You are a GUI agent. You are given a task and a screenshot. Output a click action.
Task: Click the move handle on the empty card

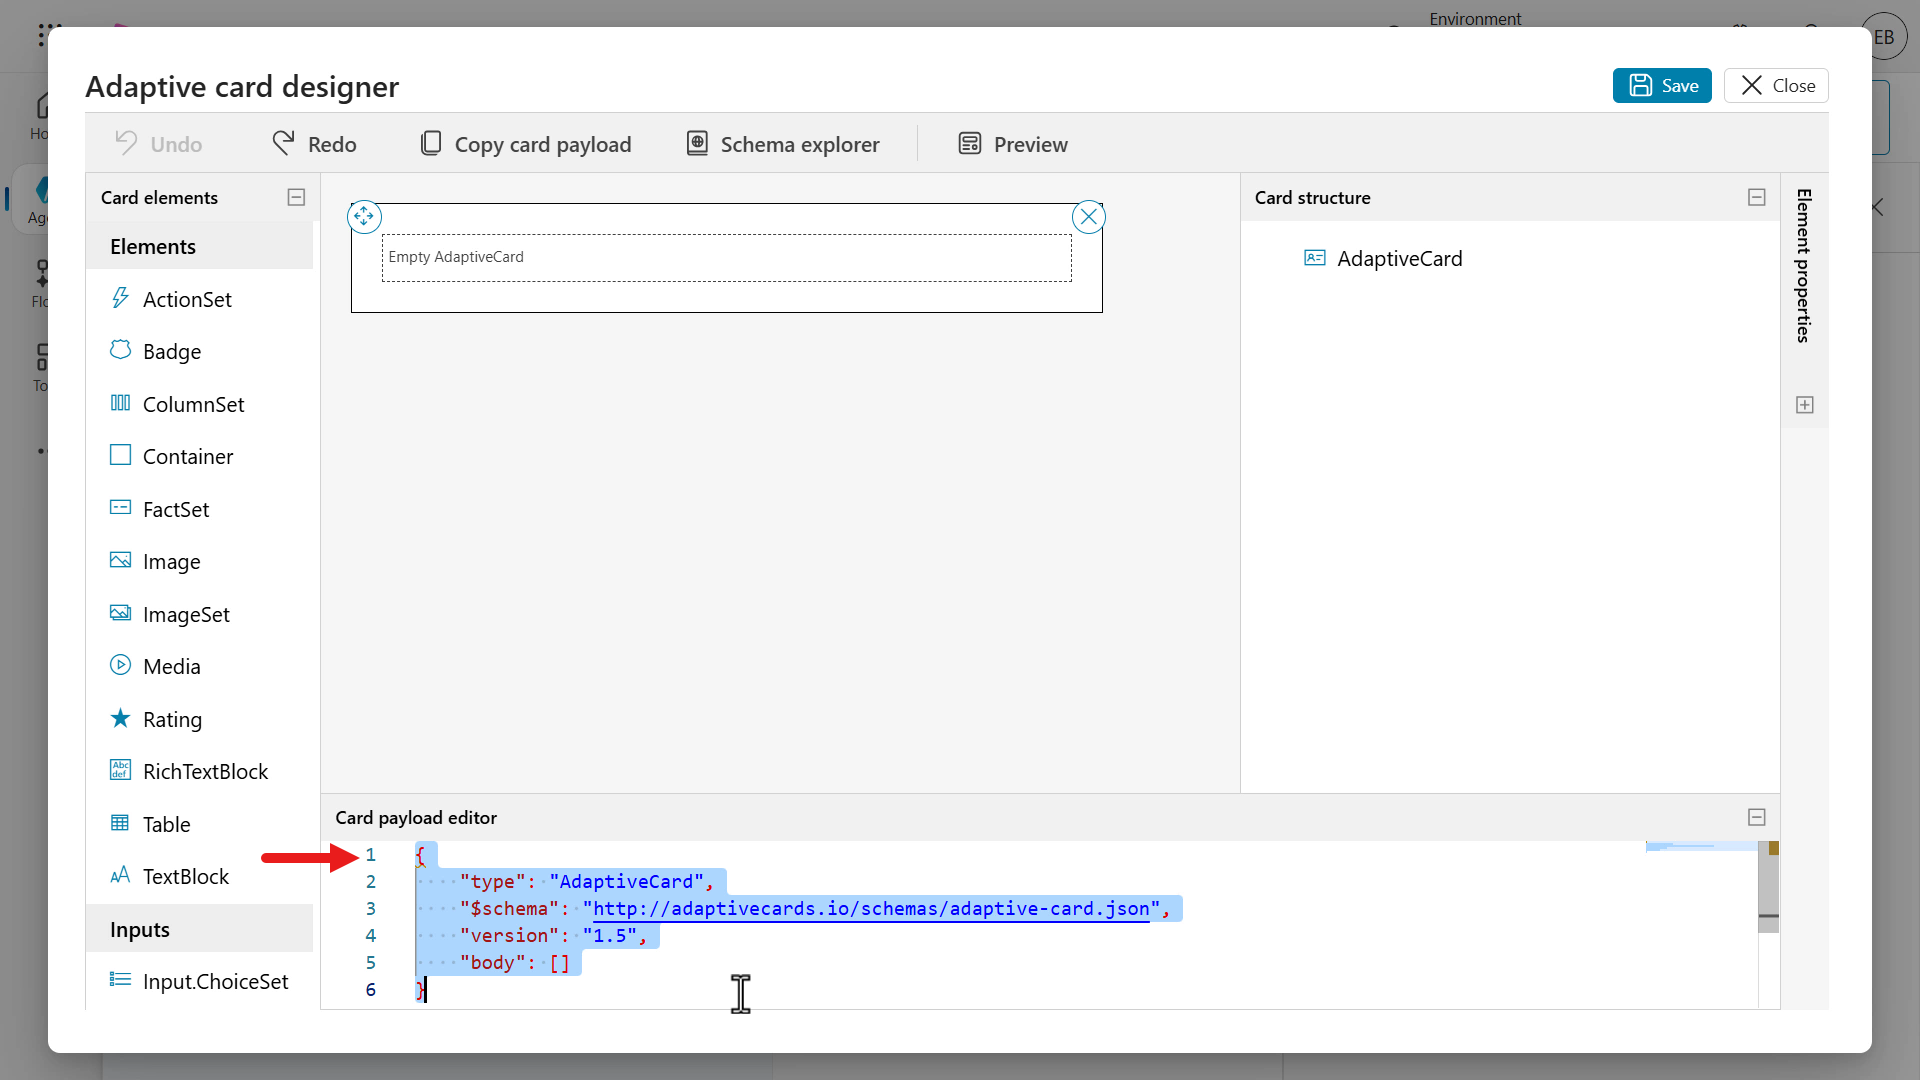363,216
